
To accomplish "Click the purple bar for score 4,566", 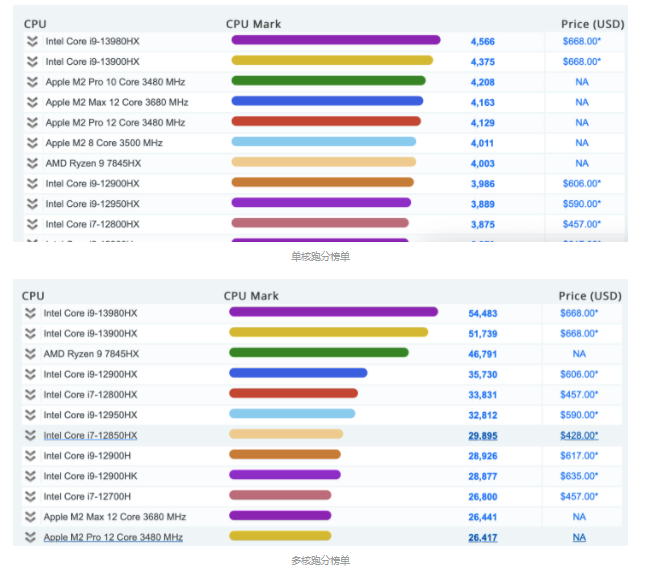I will coord(336,40).
